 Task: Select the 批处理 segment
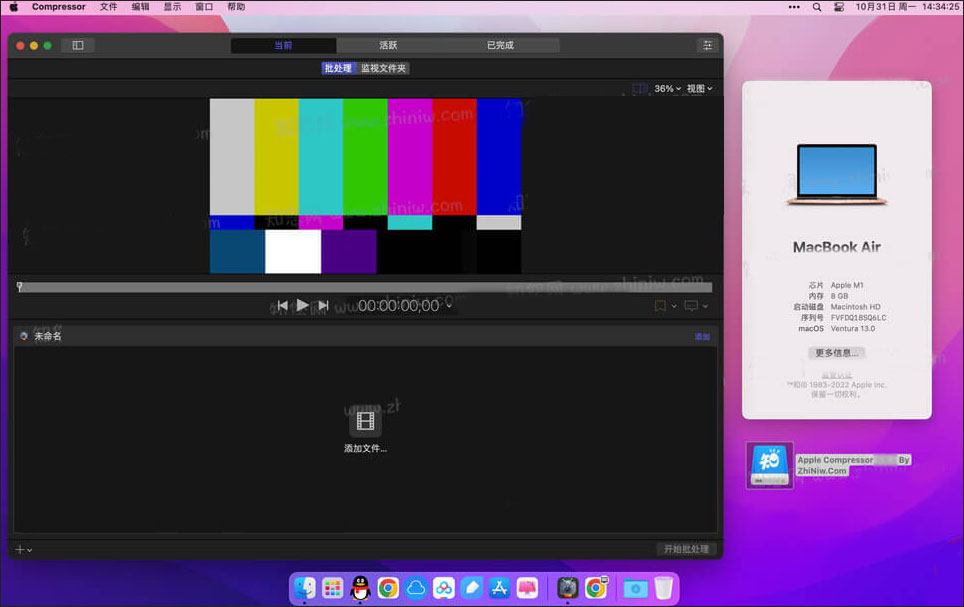click(x=338, y=68)
